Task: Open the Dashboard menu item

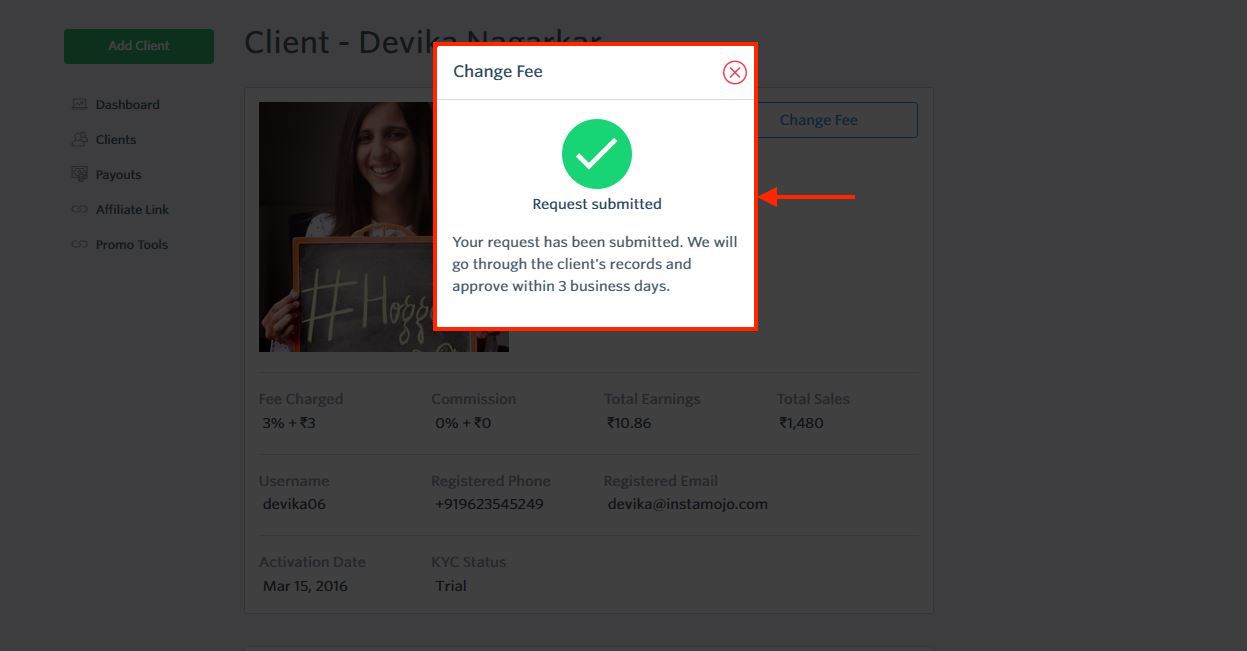Action: pyautogui.click(x=128, y=104)
